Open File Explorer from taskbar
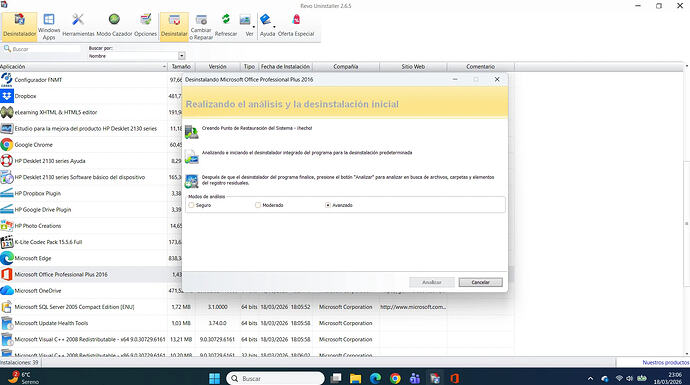Viewport: 690px width, 385px height. tap(356, 378)
